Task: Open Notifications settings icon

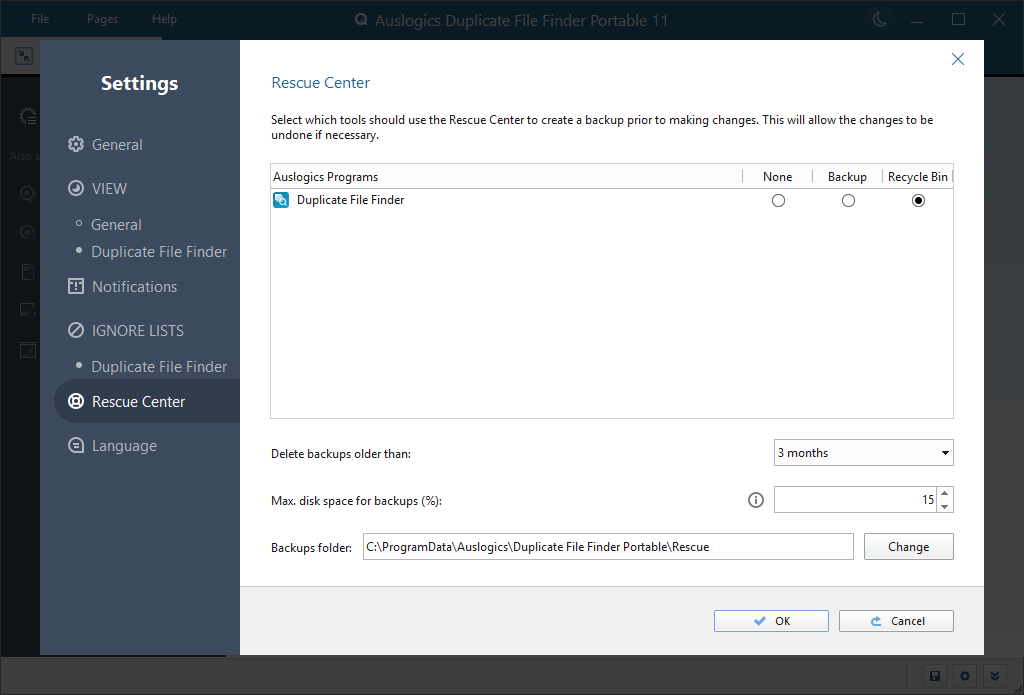Action: 76,286
